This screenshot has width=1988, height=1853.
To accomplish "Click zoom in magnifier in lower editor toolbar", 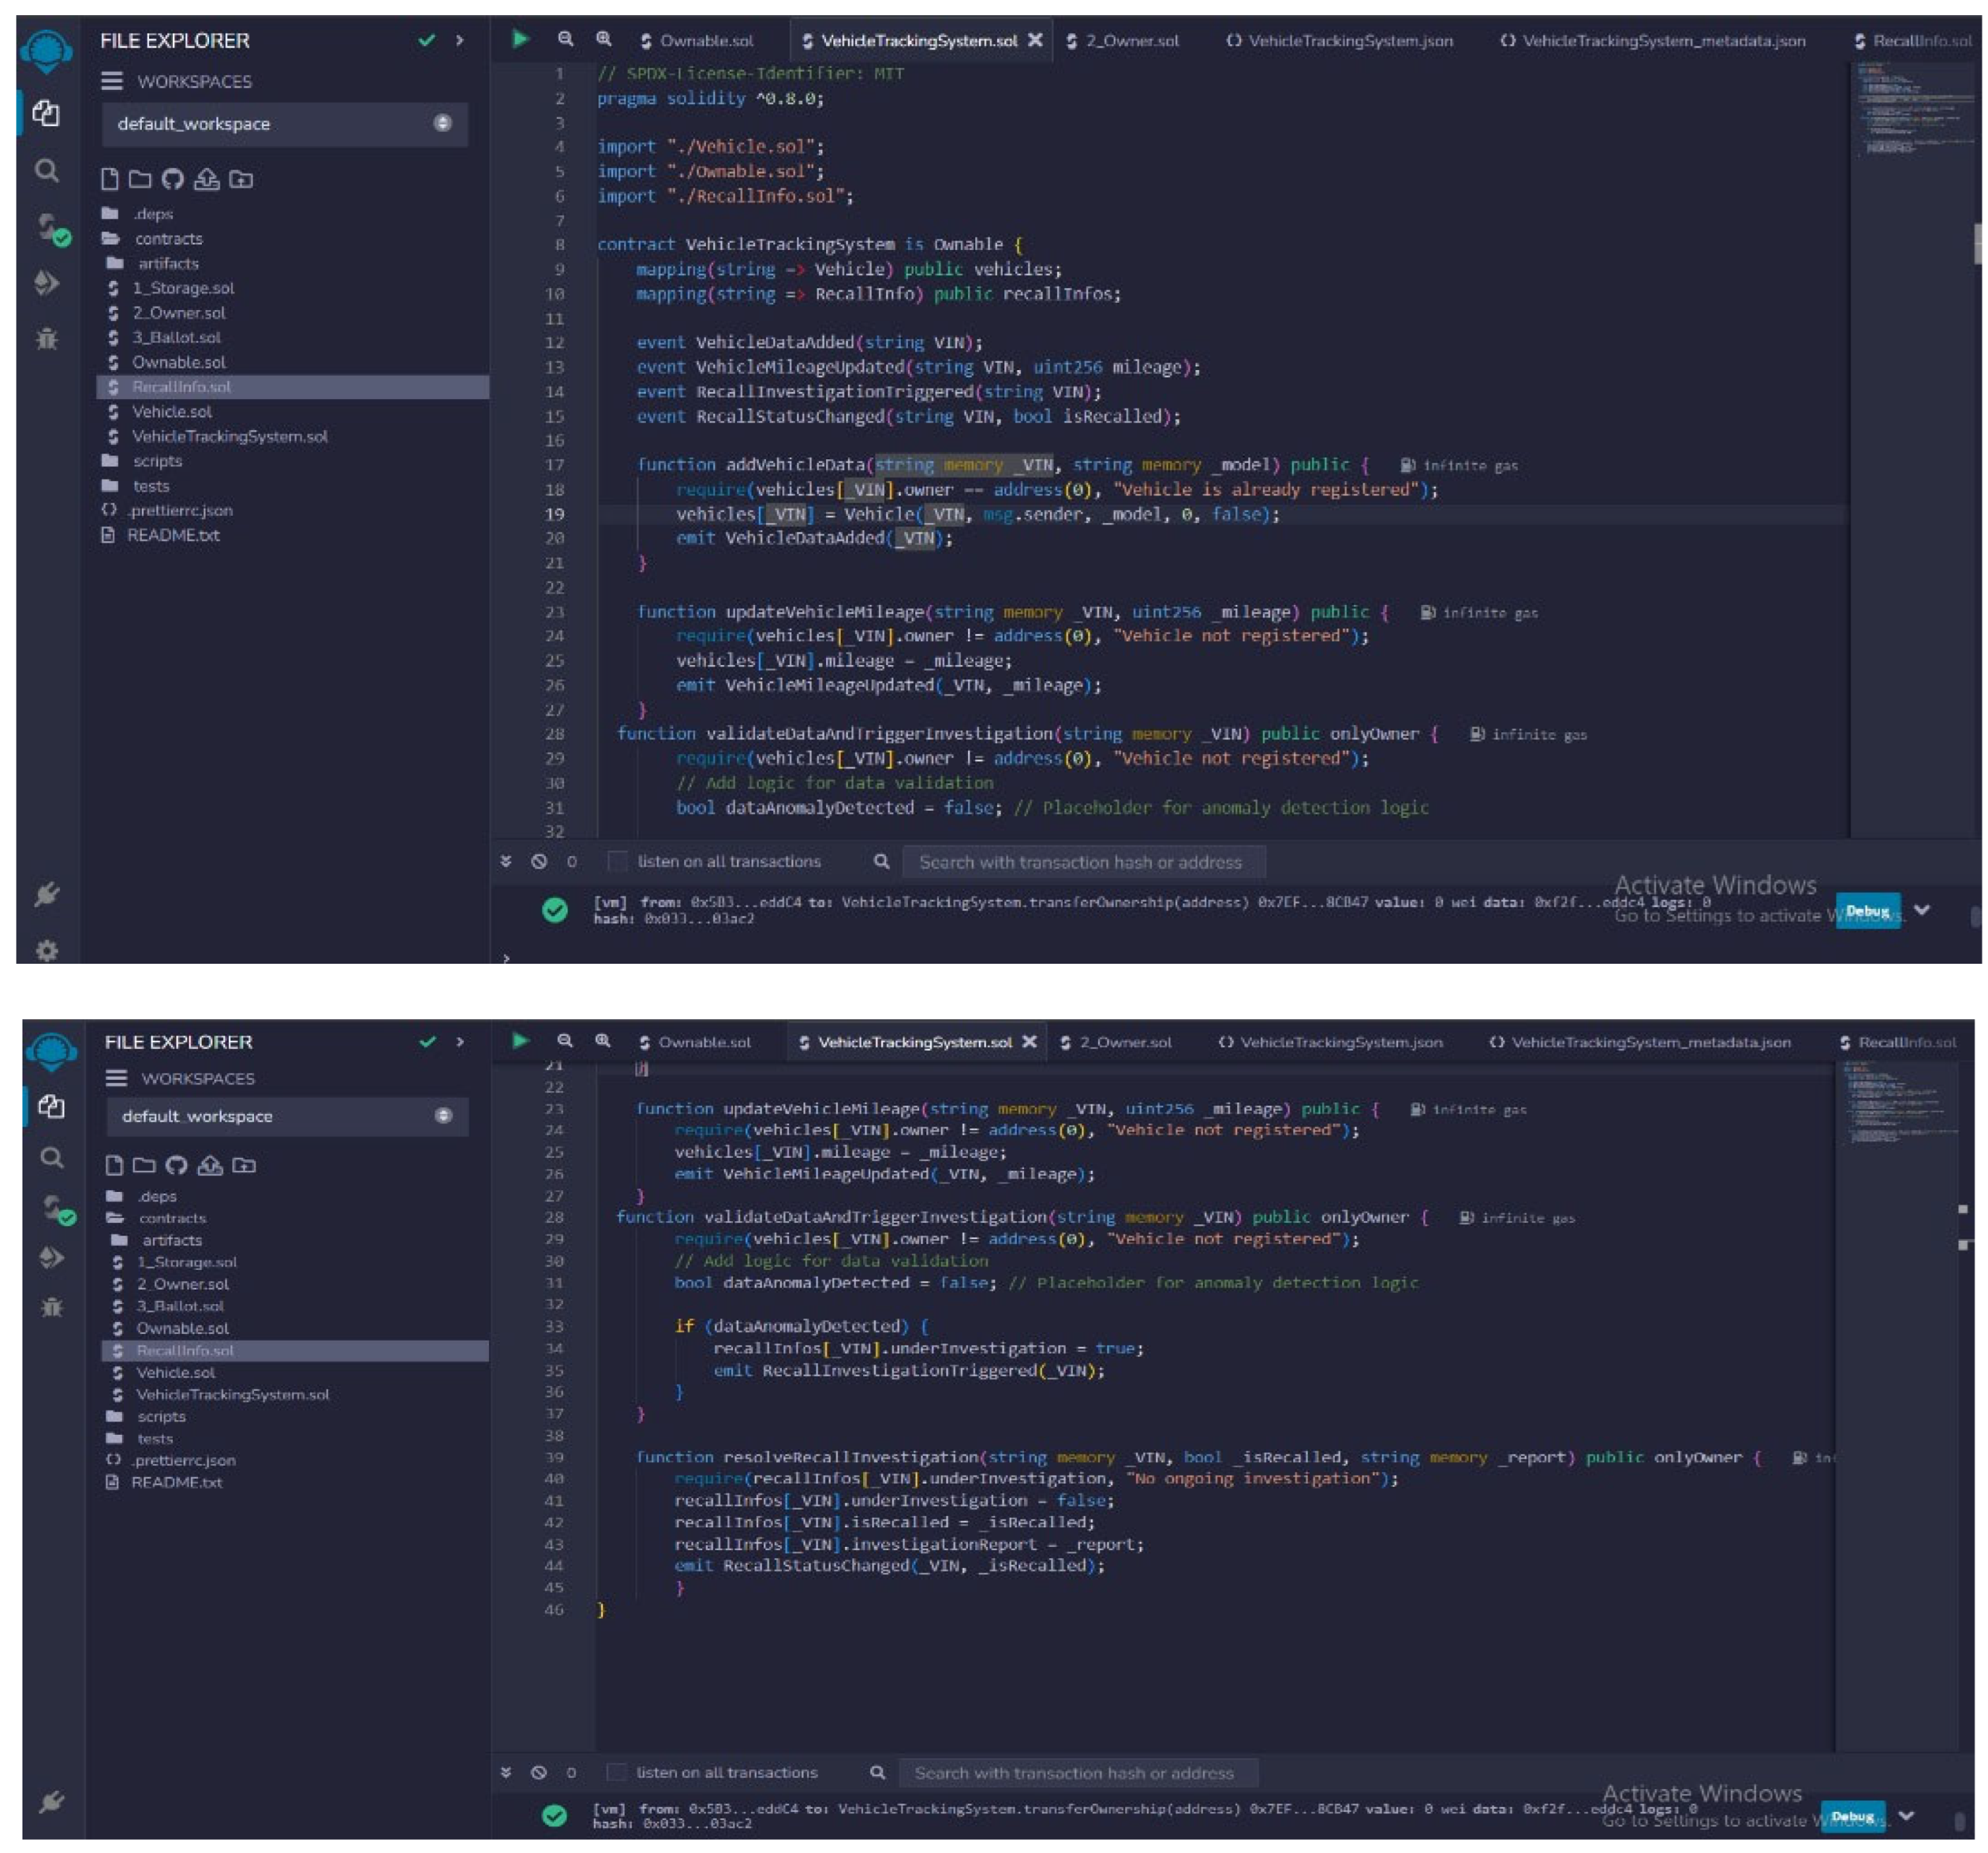I will pyautogui.click(x=603, y=1041).
